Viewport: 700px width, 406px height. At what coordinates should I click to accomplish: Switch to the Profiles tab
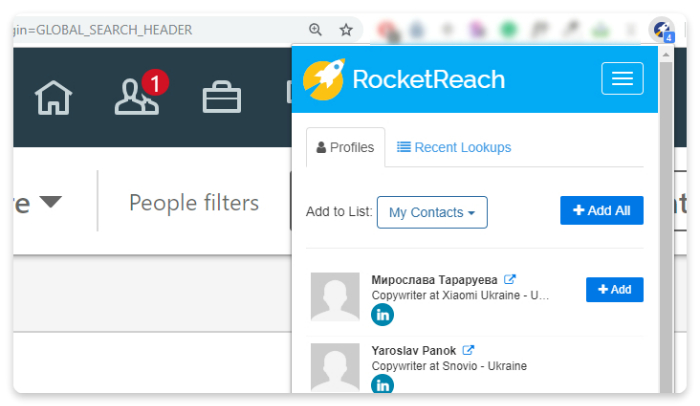346,147
